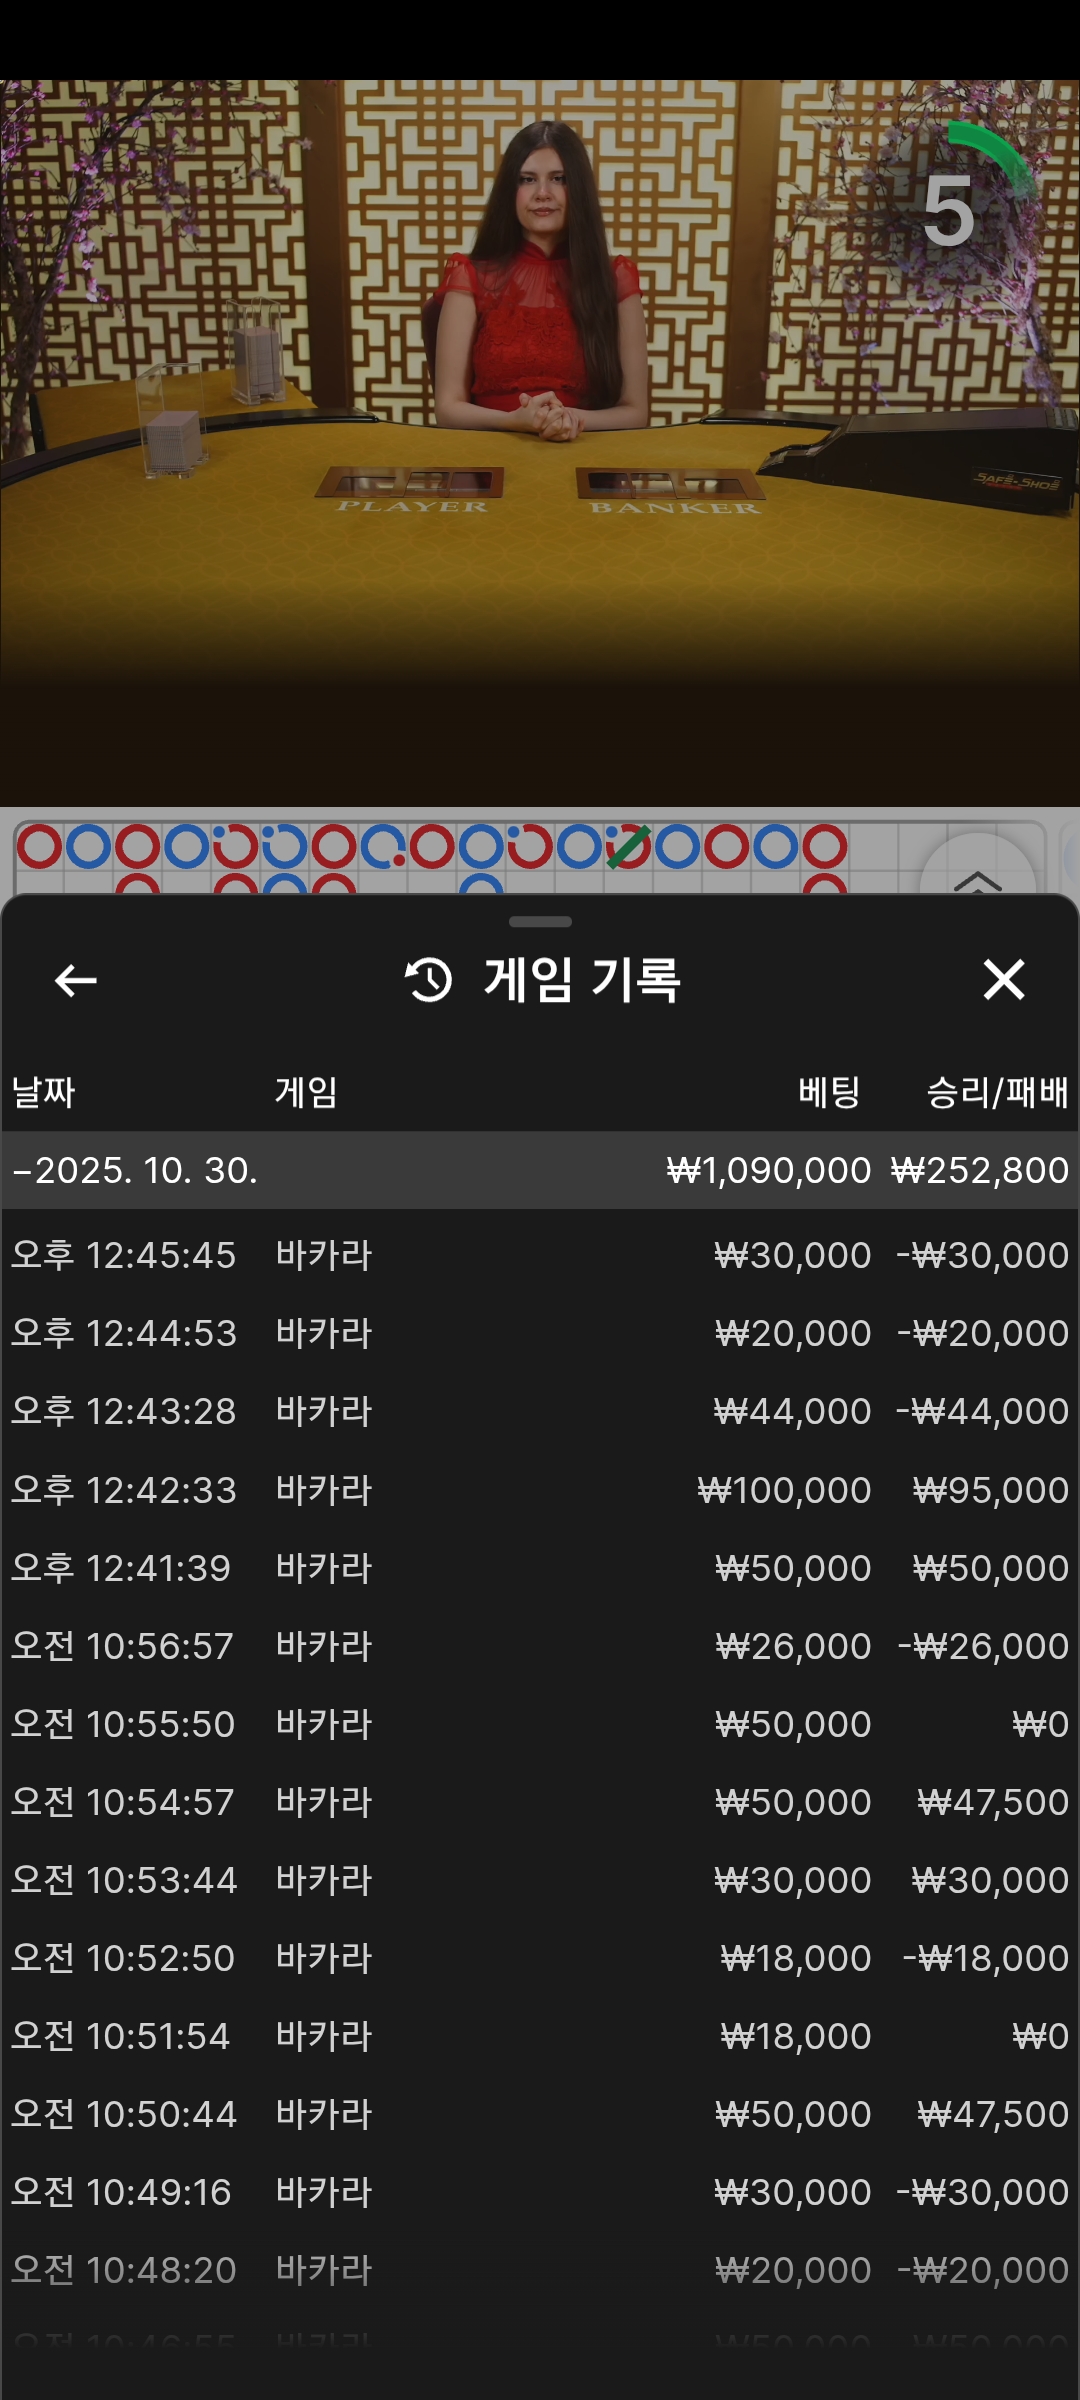
Task: Click the 승리/패배 column header
Action: click(x=997, y=1092)
